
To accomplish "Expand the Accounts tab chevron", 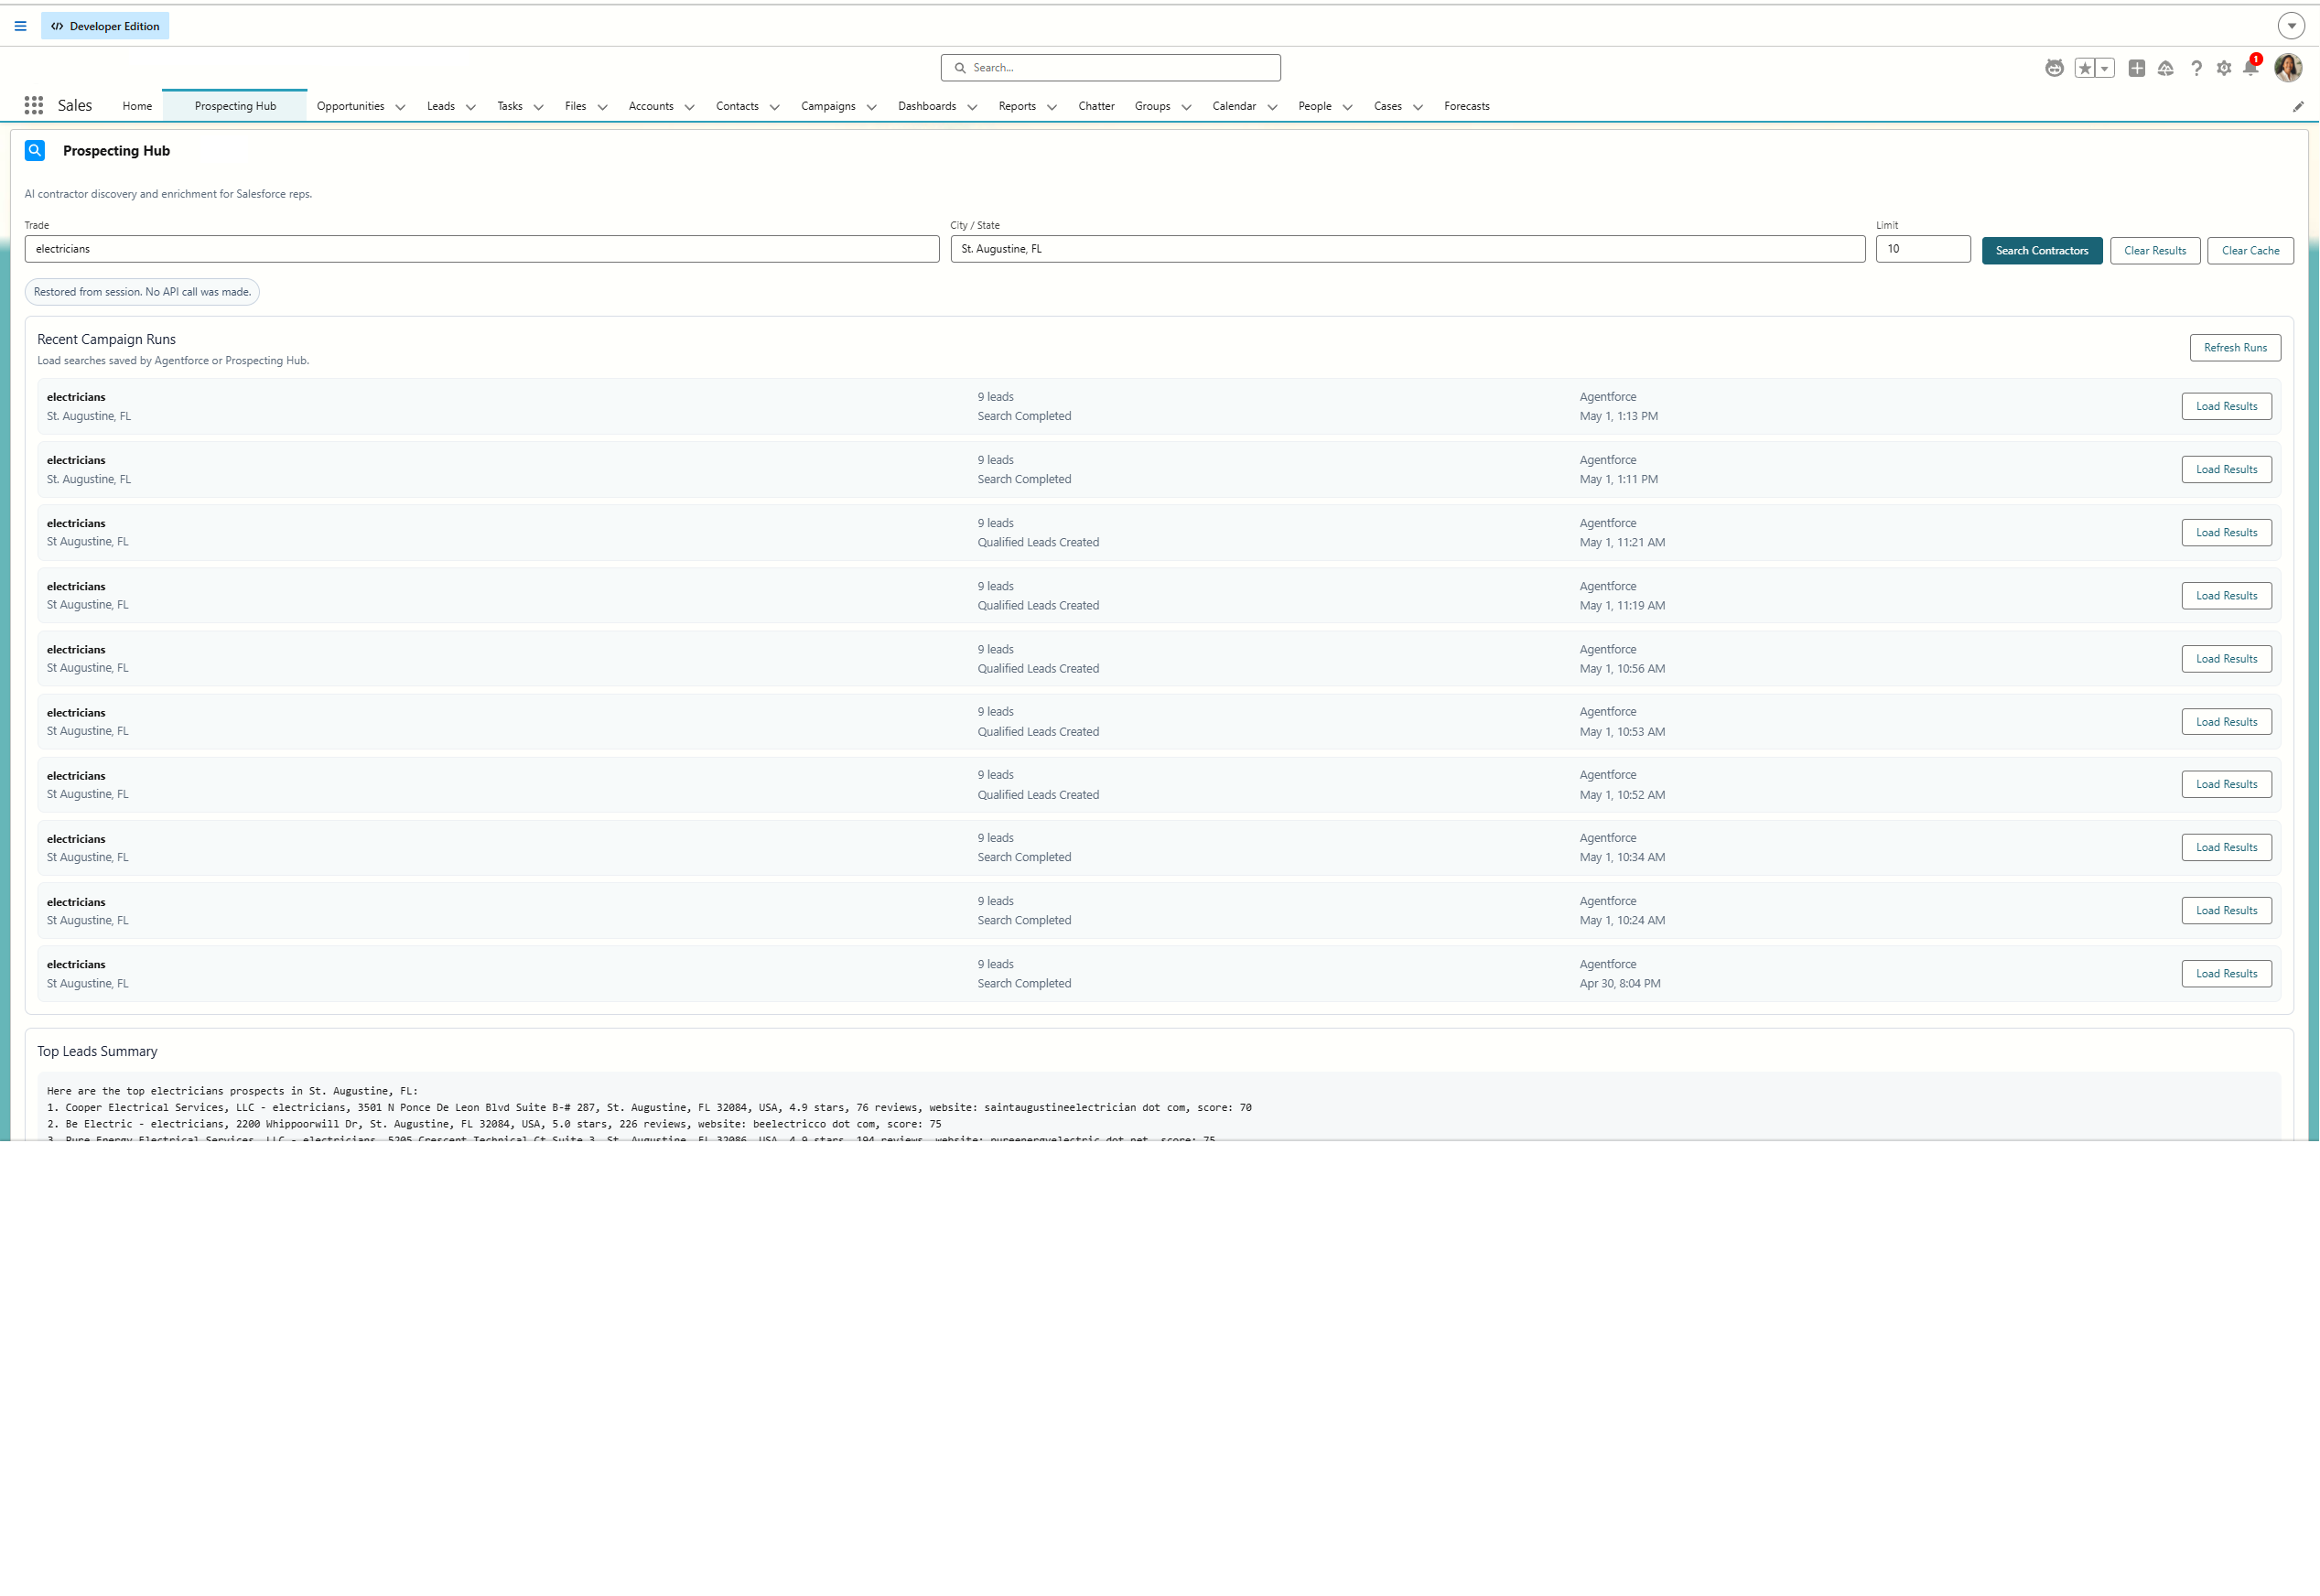I will [689, 107].
